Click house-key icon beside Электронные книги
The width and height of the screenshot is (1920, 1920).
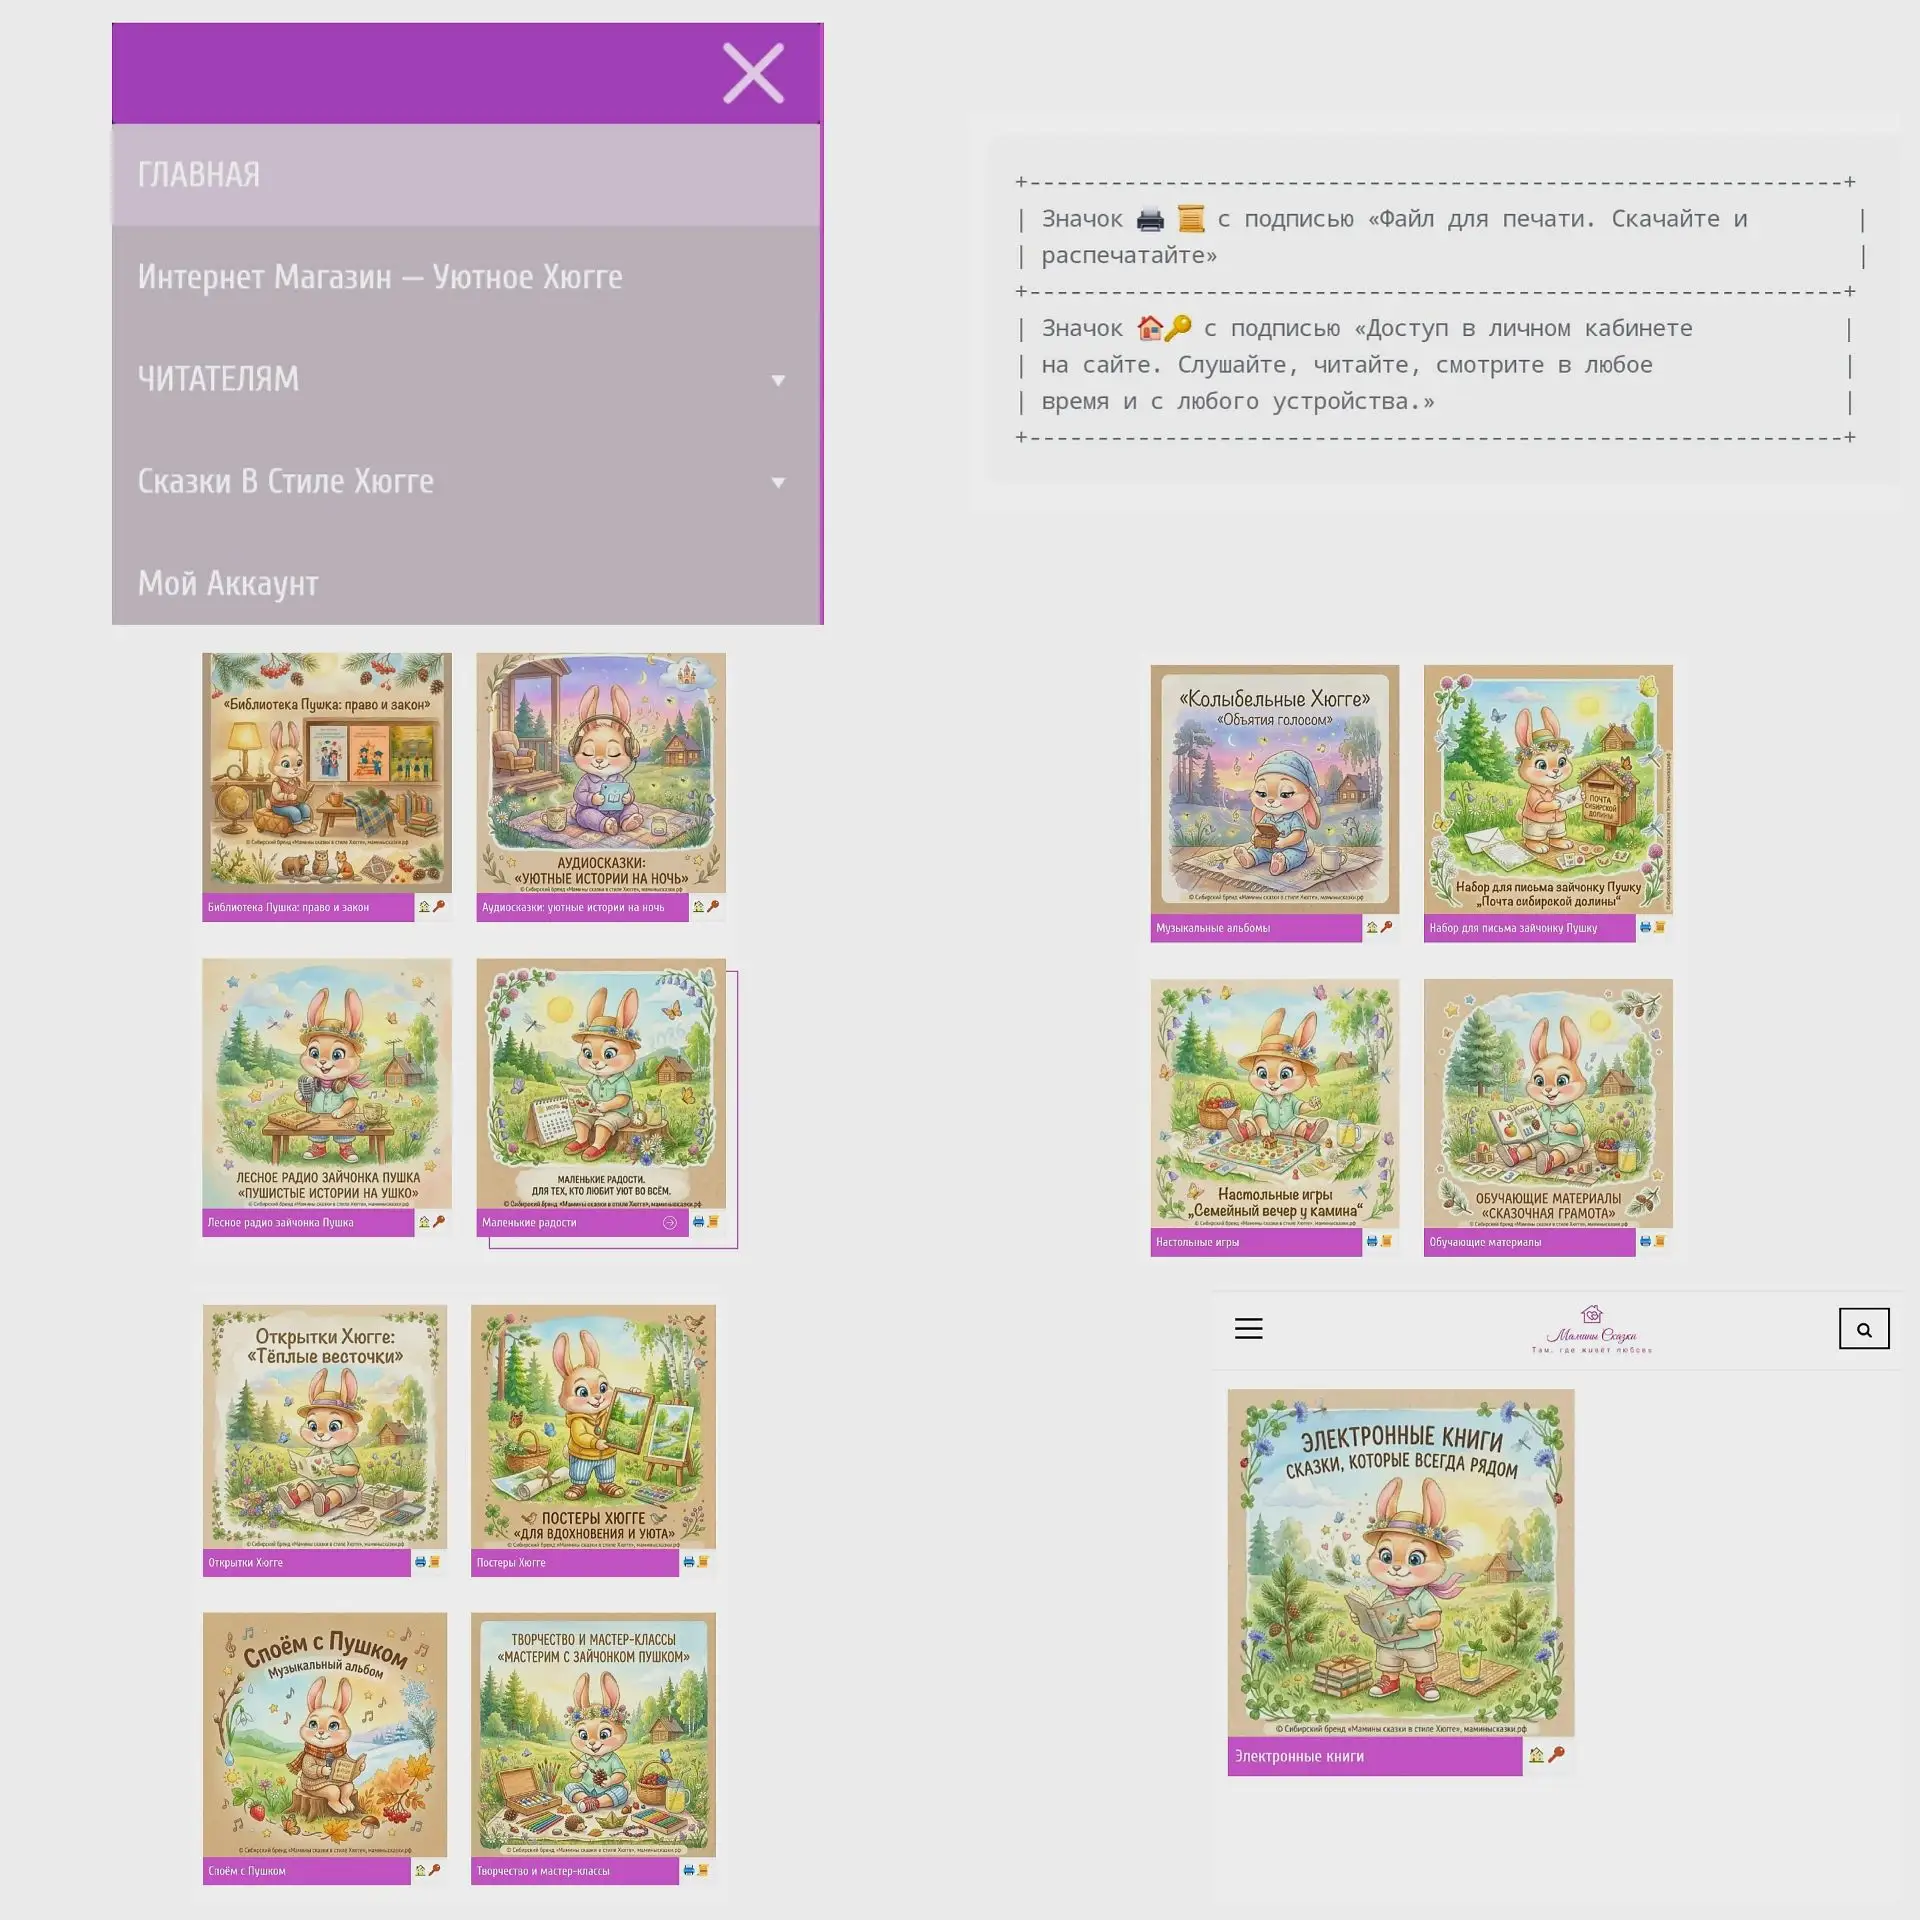1546,1755
